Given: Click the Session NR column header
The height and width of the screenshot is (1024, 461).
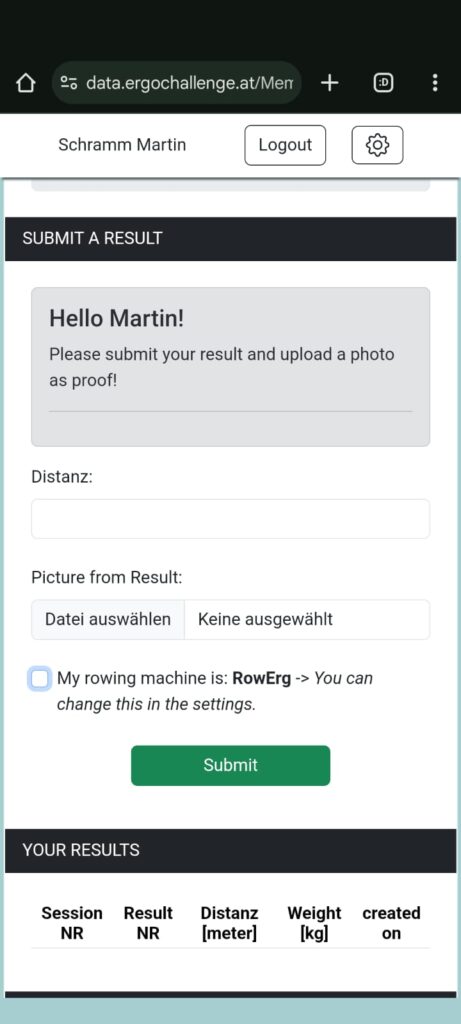Looking at the screenshot, I should tap(72, 923).
